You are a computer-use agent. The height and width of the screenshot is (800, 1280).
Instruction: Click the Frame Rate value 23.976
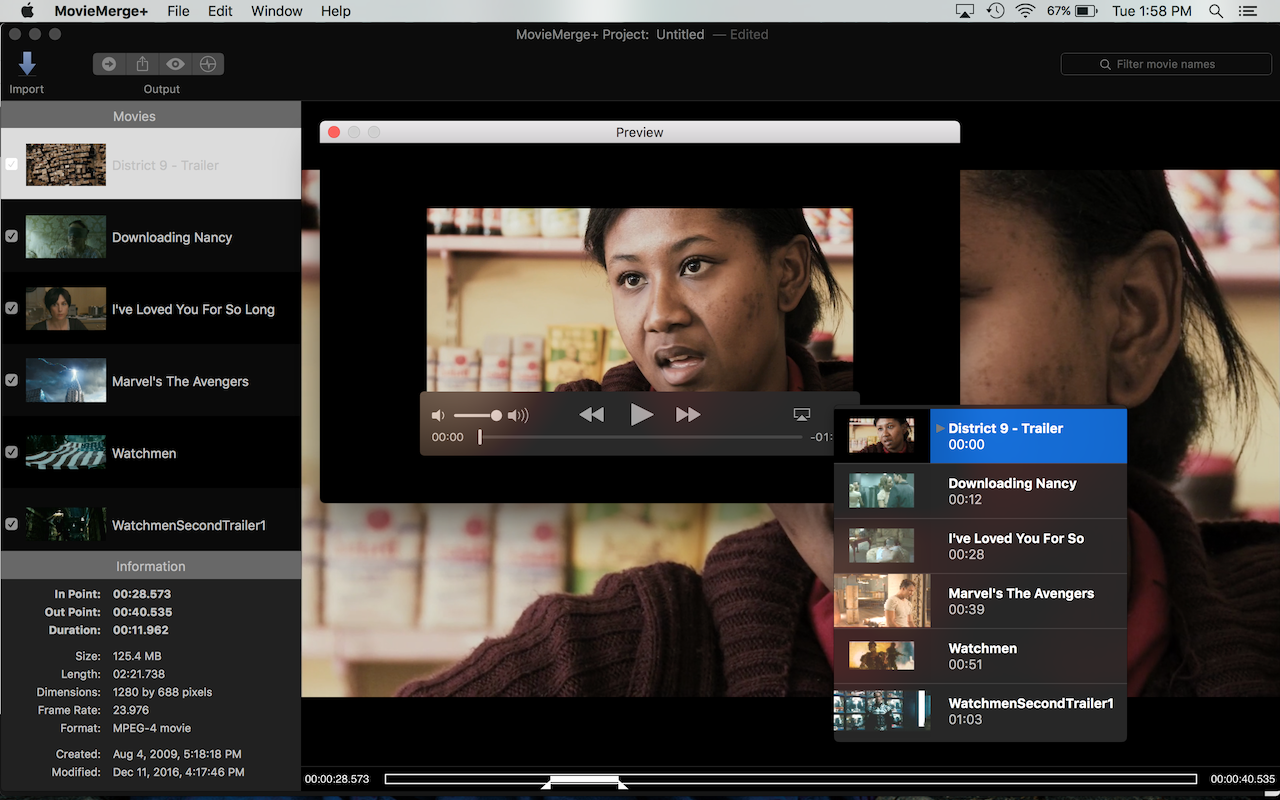pyautogui.click(x=132, y=710)
